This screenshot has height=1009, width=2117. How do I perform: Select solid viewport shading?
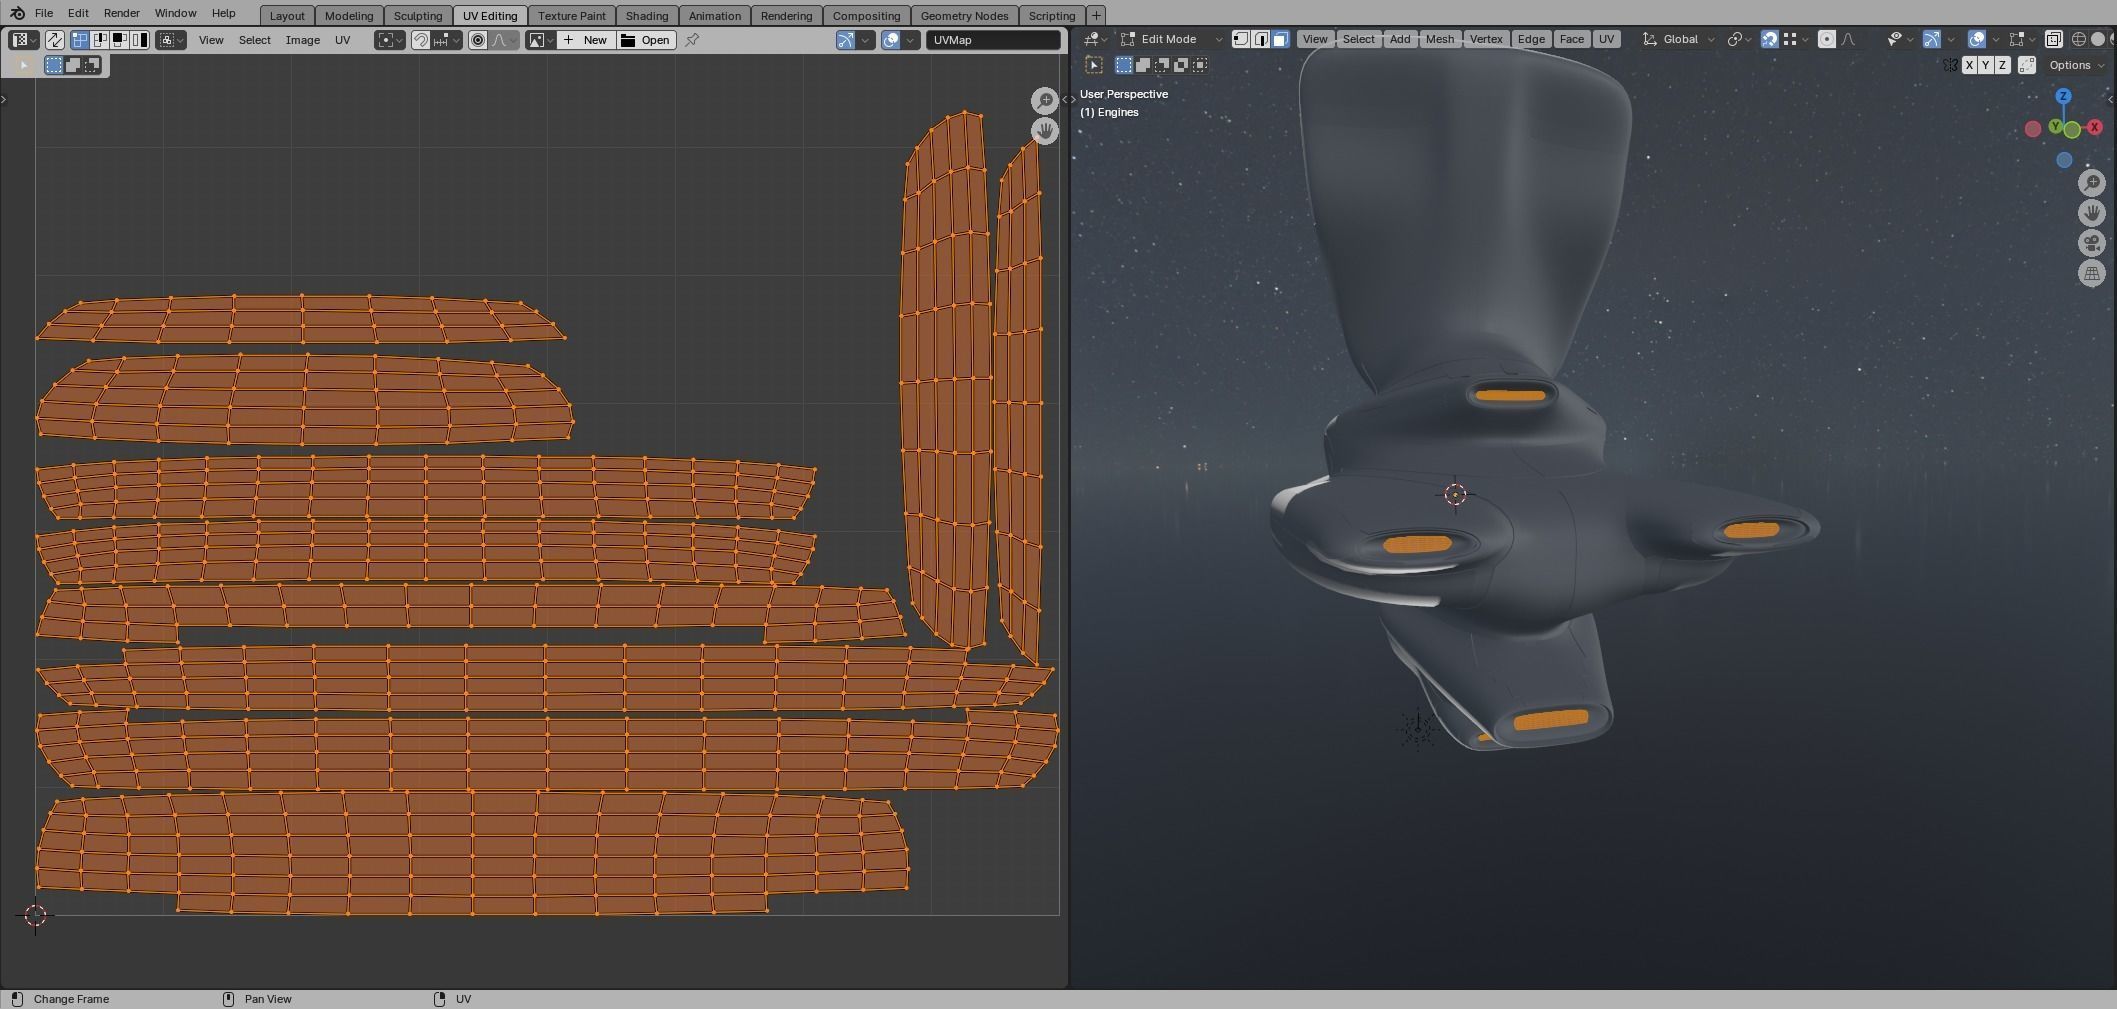tap(2098, 39)
